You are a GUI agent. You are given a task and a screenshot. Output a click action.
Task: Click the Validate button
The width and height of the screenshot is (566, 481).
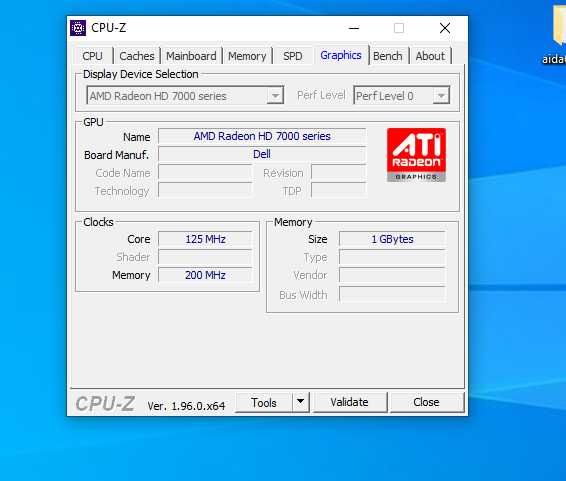click(x=349, y=402)
